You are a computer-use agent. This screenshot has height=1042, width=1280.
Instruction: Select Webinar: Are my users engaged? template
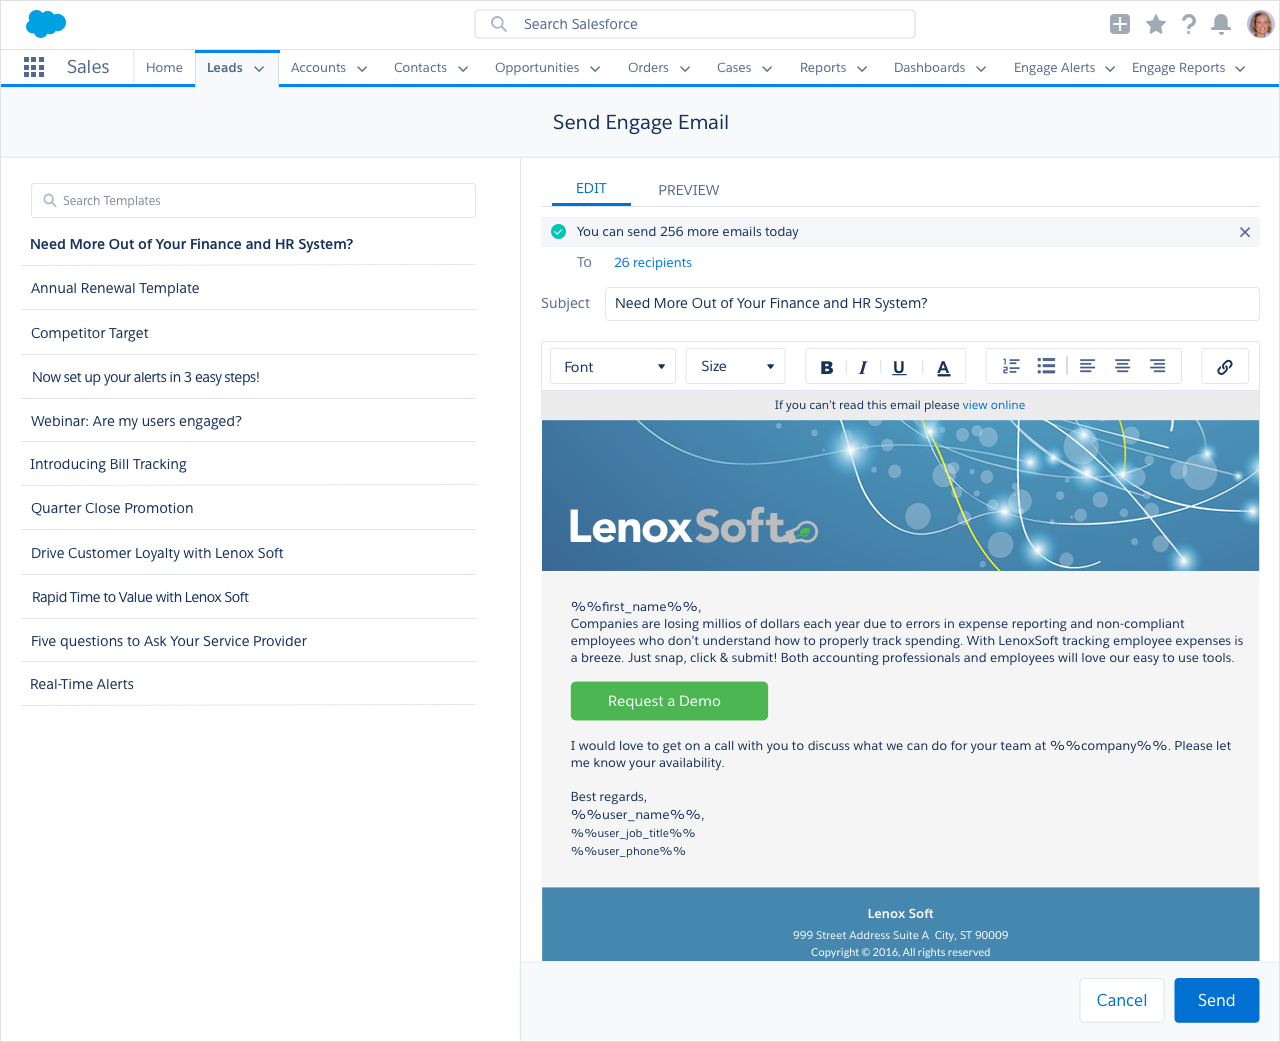[248, 421]
